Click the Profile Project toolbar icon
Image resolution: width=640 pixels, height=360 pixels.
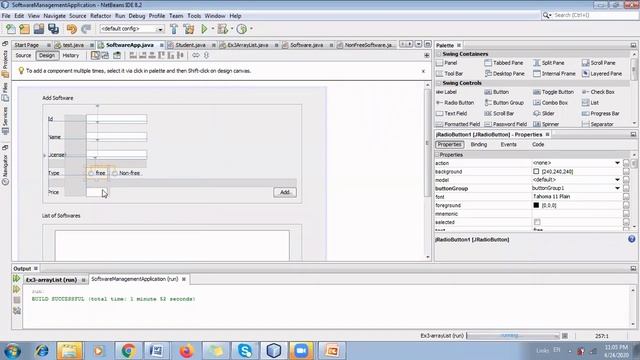pyautogui.click(x=242, y=29)
